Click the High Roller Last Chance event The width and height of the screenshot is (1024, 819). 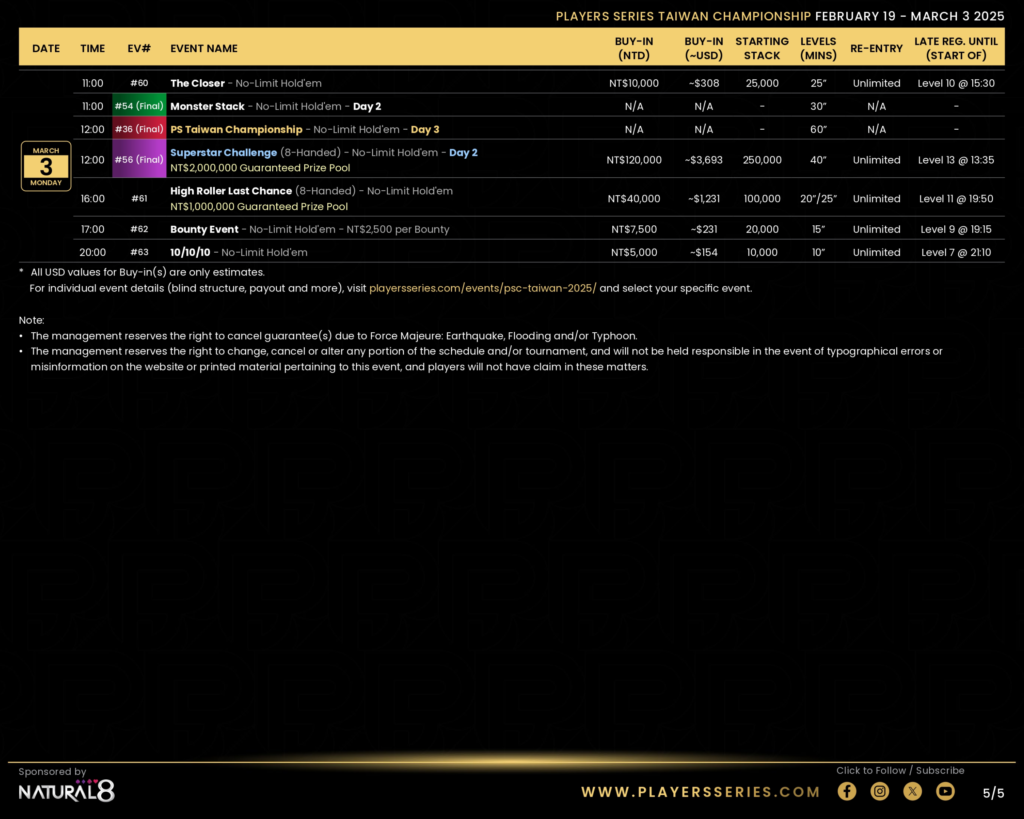coord(231,191)
